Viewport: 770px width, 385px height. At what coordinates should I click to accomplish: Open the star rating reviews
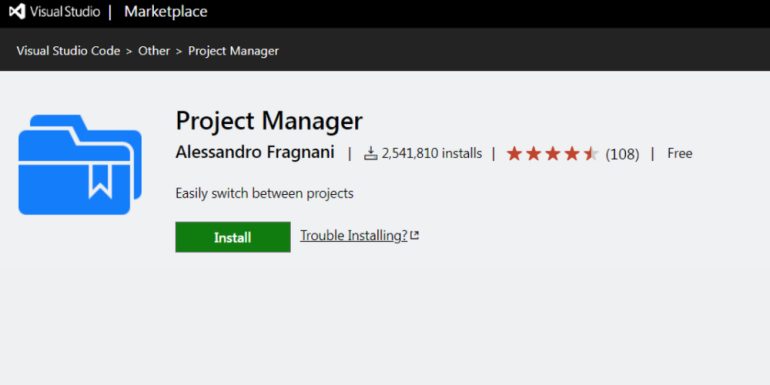click(552, 154)
